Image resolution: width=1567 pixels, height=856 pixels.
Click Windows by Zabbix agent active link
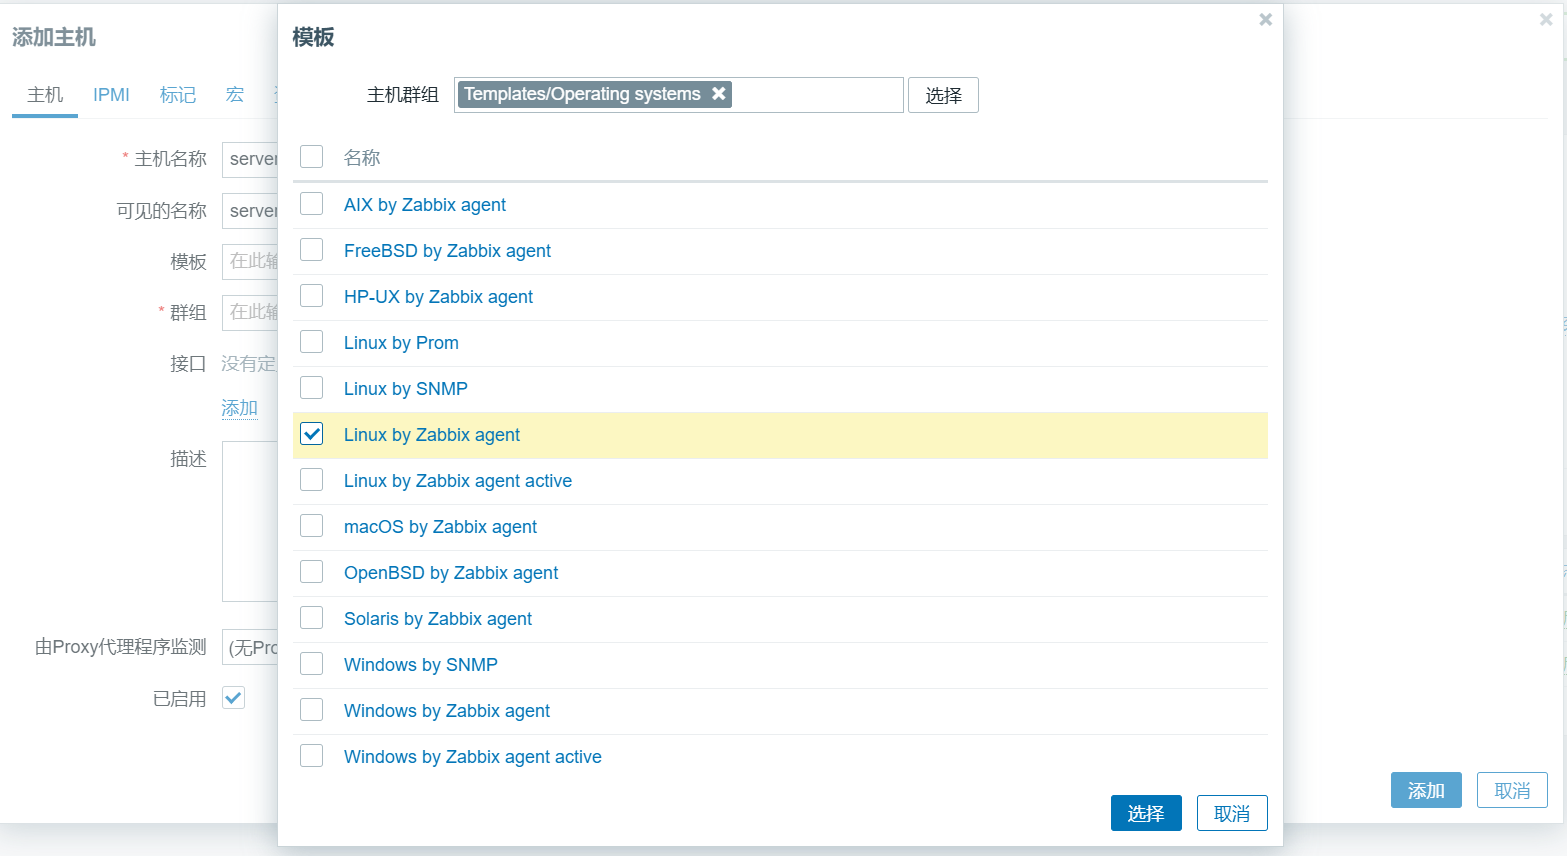473,757
